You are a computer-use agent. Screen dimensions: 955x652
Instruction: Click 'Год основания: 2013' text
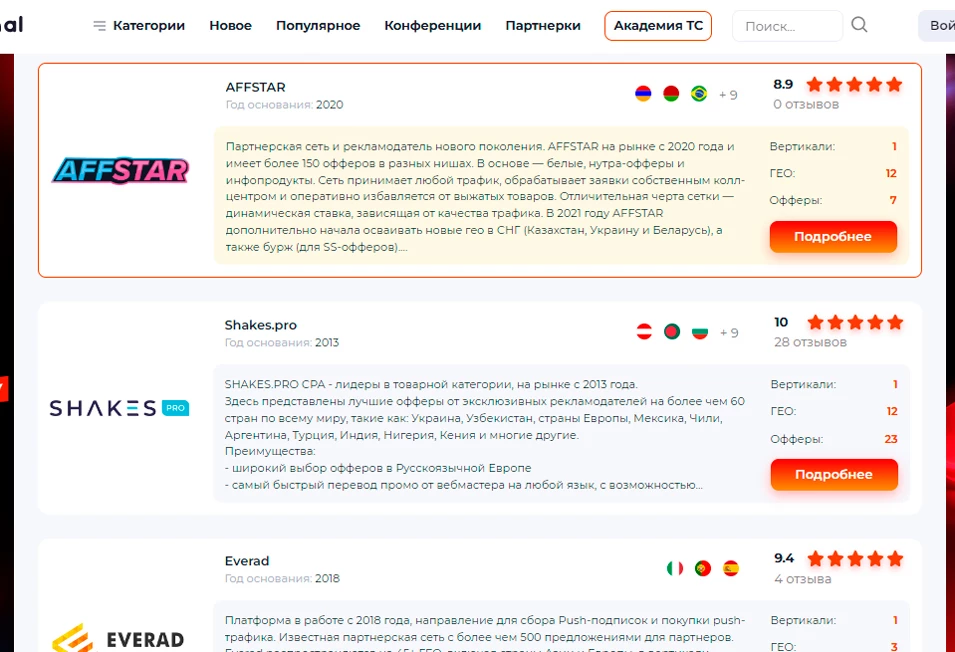pyautogui.click(x=281, y=343)
